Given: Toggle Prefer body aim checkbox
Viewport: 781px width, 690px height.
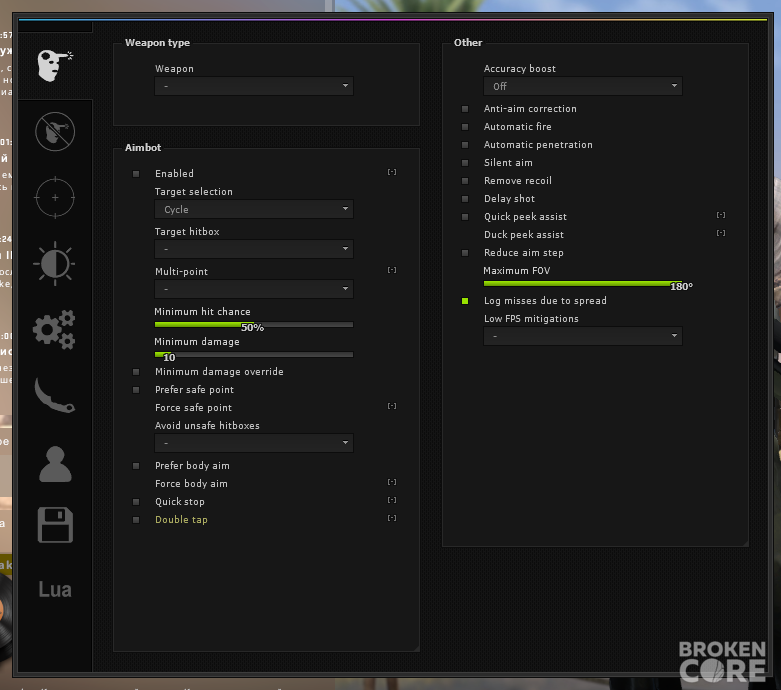Looking at the screenshot, I should 136,466.
